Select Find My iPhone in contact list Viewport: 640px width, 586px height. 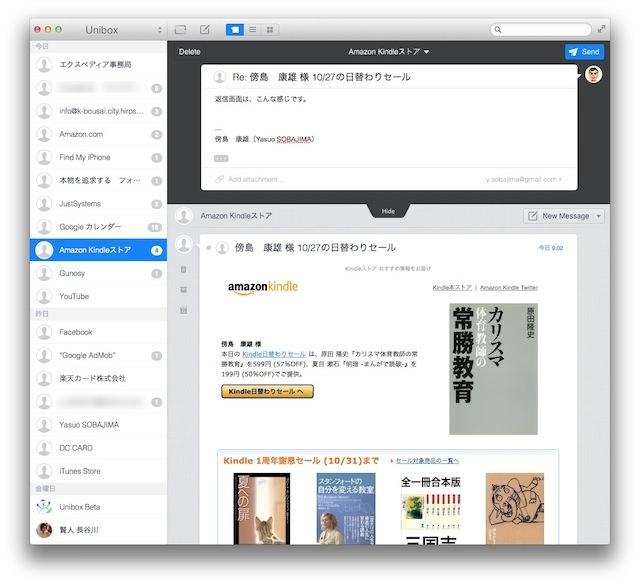85,157
